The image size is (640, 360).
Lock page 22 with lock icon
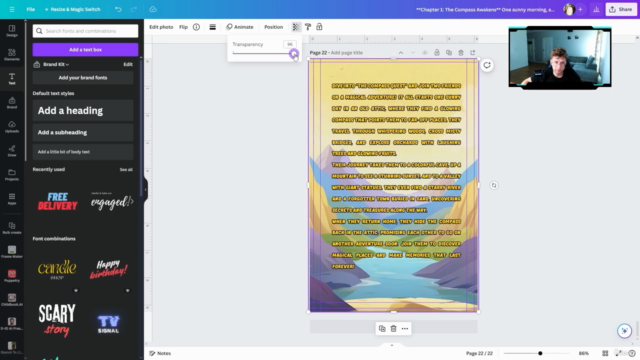coord(437,53)
